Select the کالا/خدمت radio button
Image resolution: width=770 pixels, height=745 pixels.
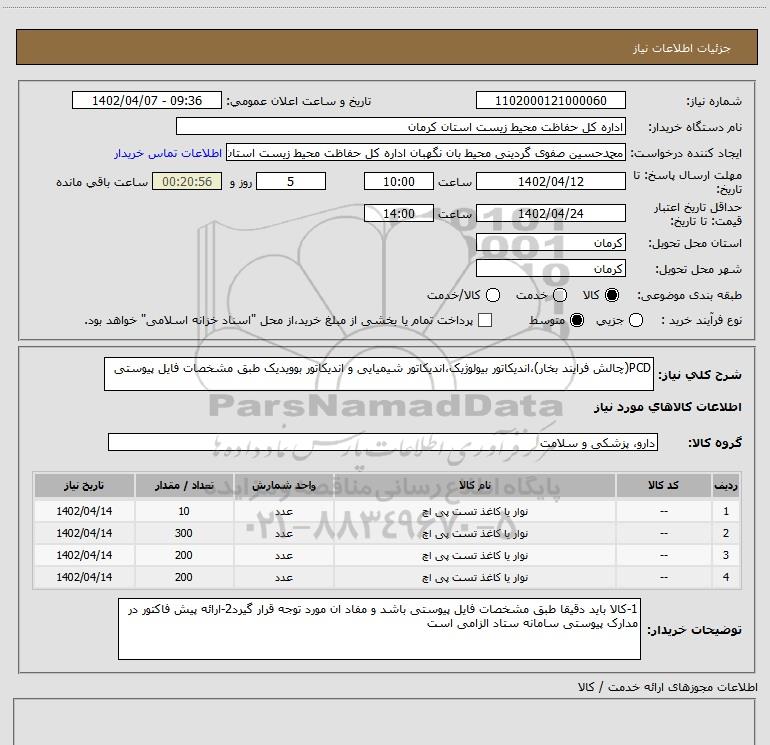(493, 295)
